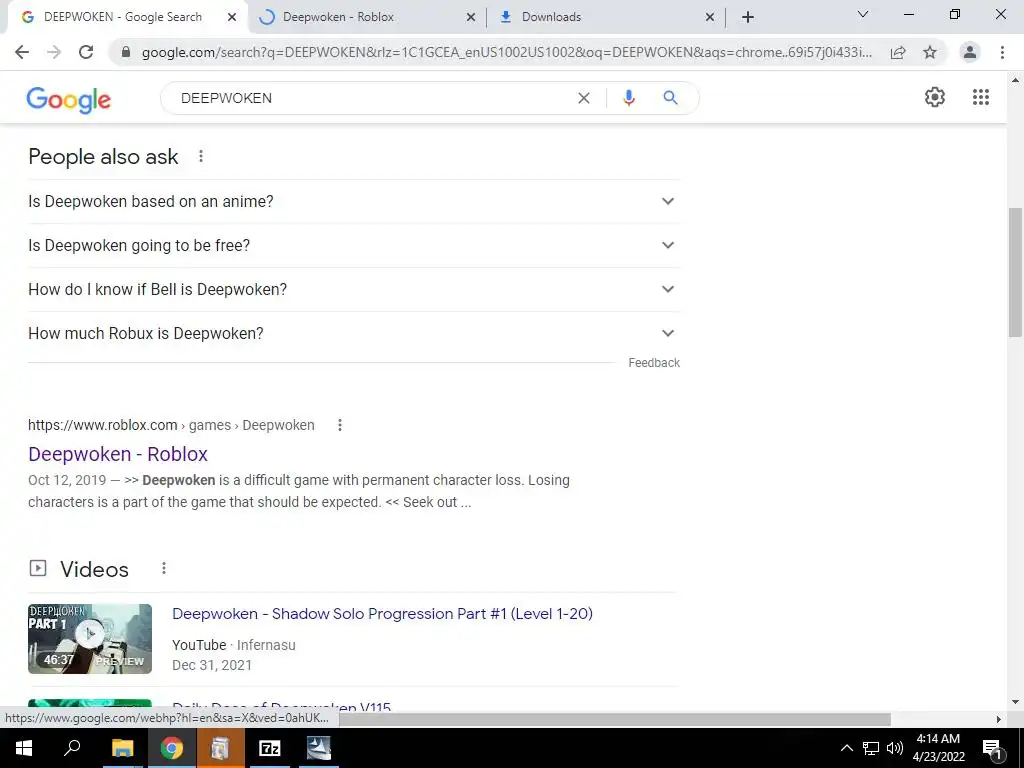
Task: Click the tab search chevron in title bar
Action: (863, 14)
